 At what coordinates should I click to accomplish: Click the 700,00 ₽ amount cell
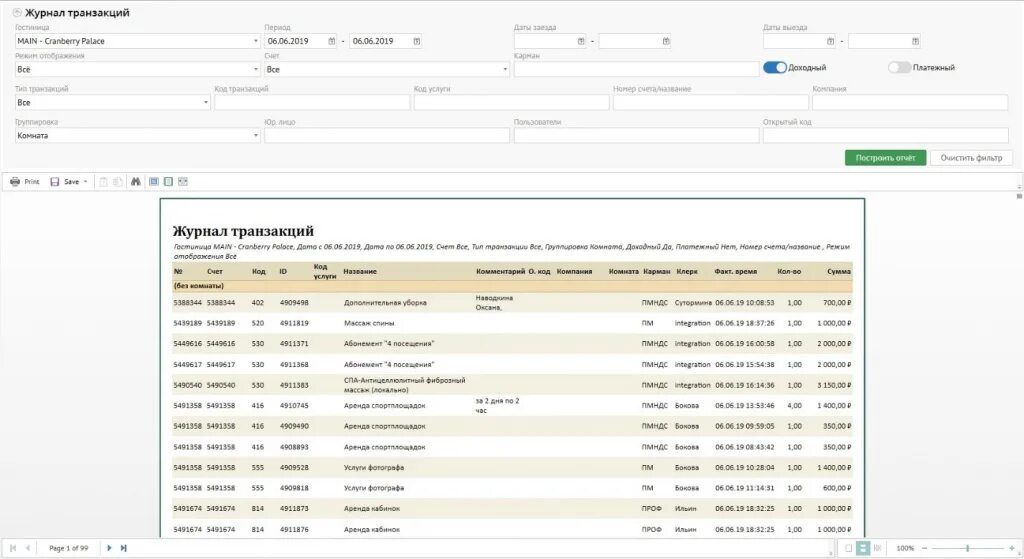[x=837, y=303]
